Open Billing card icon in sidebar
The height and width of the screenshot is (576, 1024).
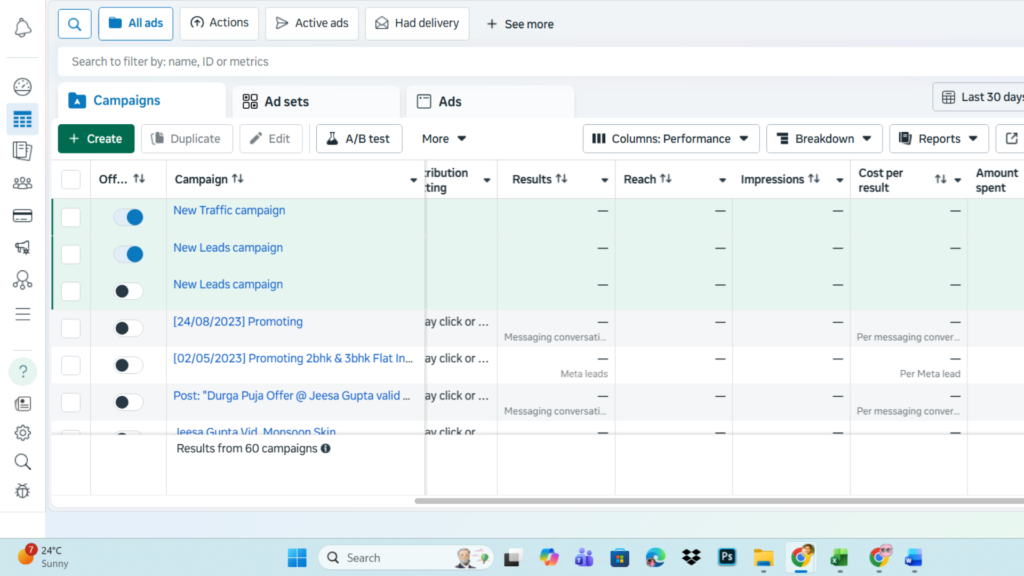(x=22, y=215)
